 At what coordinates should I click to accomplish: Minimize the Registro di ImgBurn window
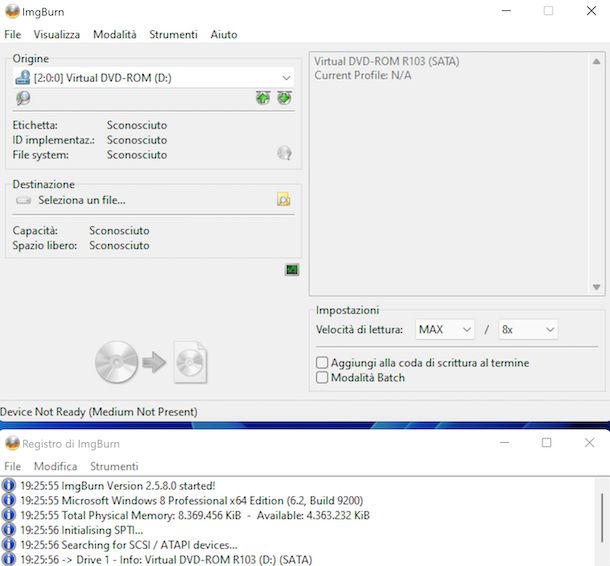pyautogui.click(x=505, y=443)
